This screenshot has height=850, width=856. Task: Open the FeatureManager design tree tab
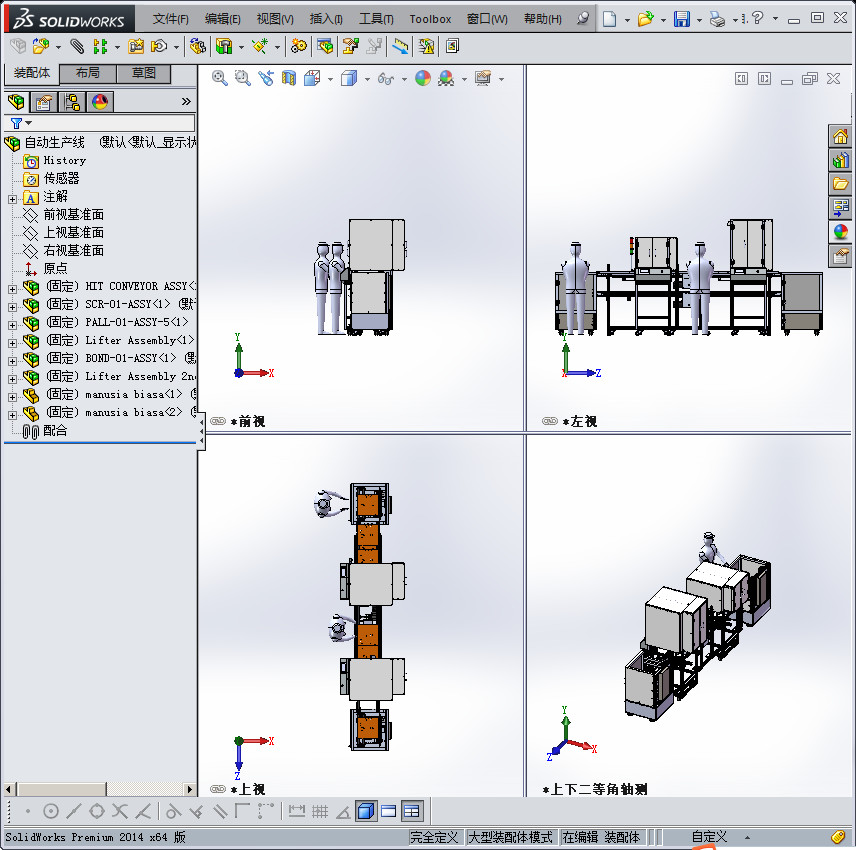point(16,102)
